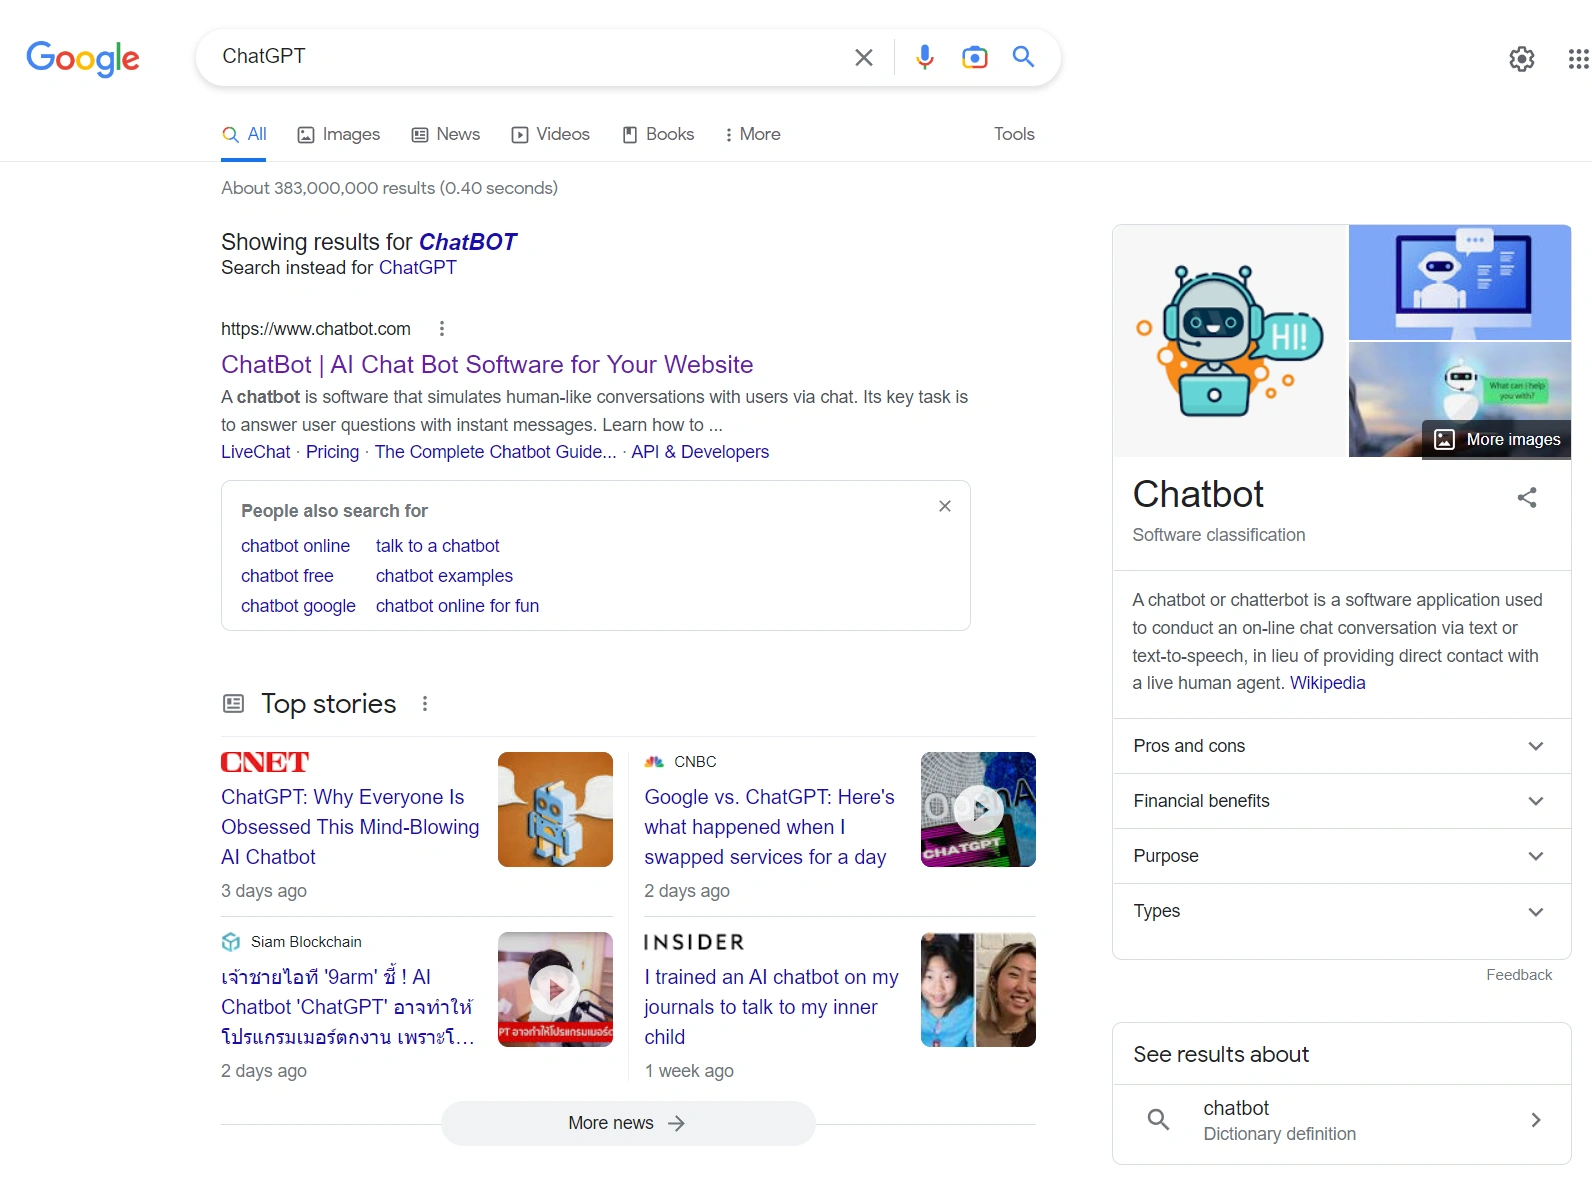Click the Siam Blockchain source label
The image size is (1592, 1190).
coord(292,942)
